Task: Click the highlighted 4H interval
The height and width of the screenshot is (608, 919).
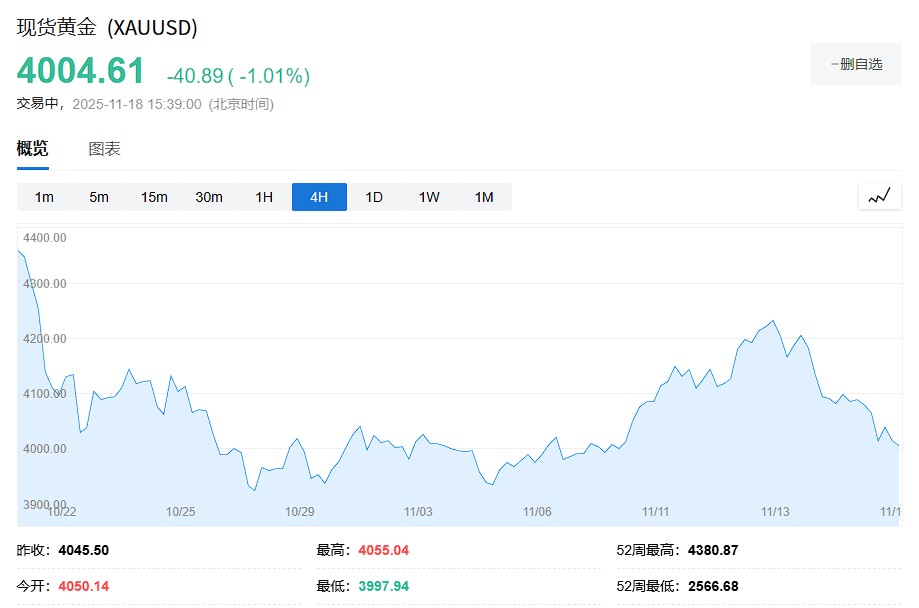Action: pos(319,197)
